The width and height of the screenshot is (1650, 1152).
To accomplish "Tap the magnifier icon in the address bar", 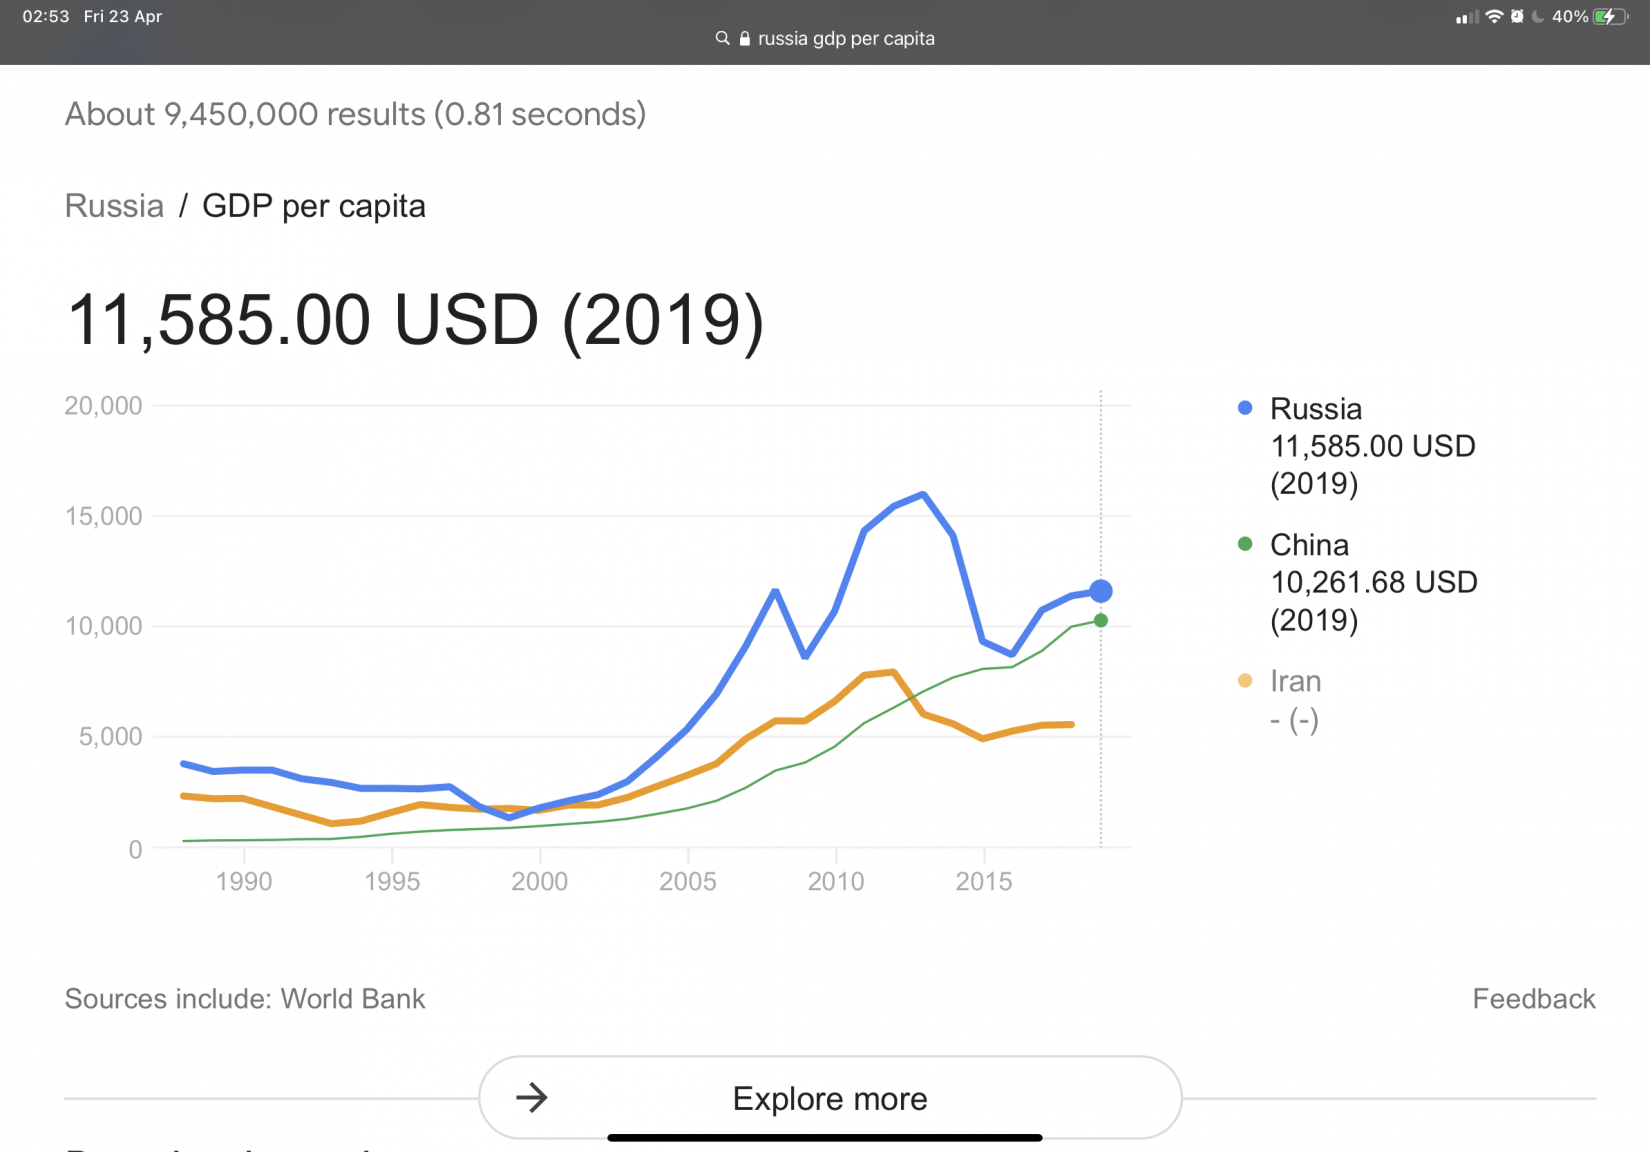I will click(x=722, y=38).
